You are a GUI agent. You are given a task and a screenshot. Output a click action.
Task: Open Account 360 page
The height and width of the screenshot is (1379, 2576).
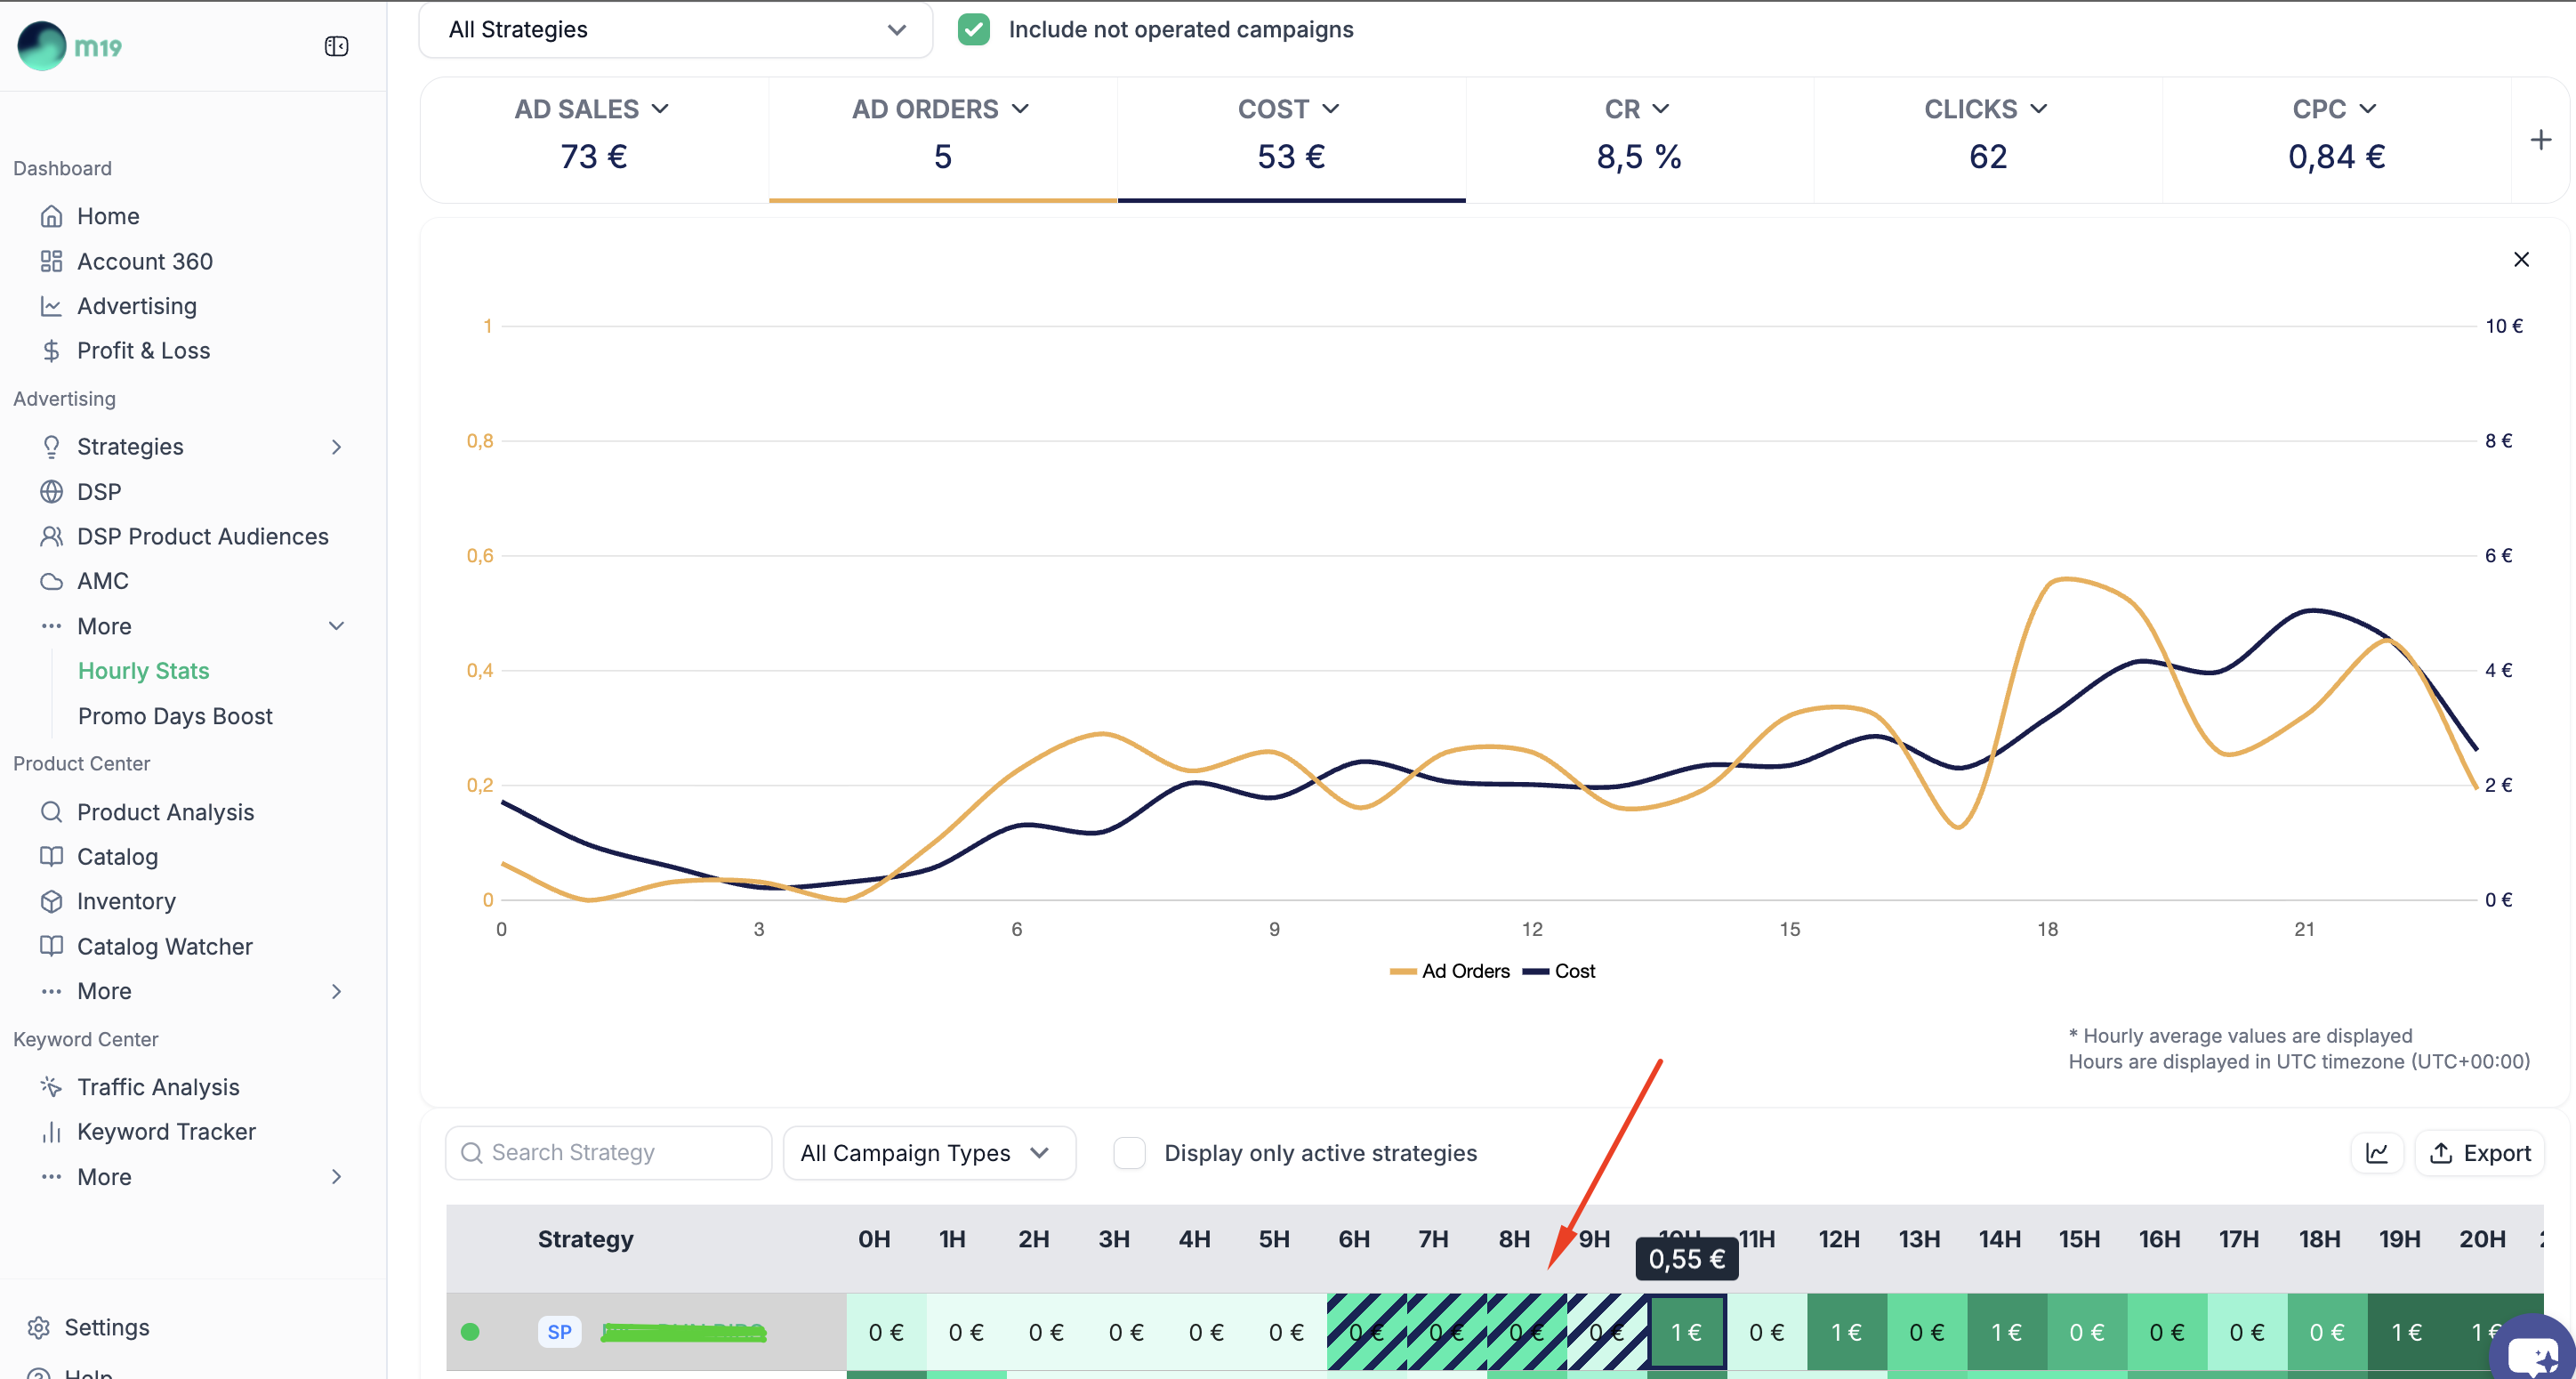[x=145, y=261]
